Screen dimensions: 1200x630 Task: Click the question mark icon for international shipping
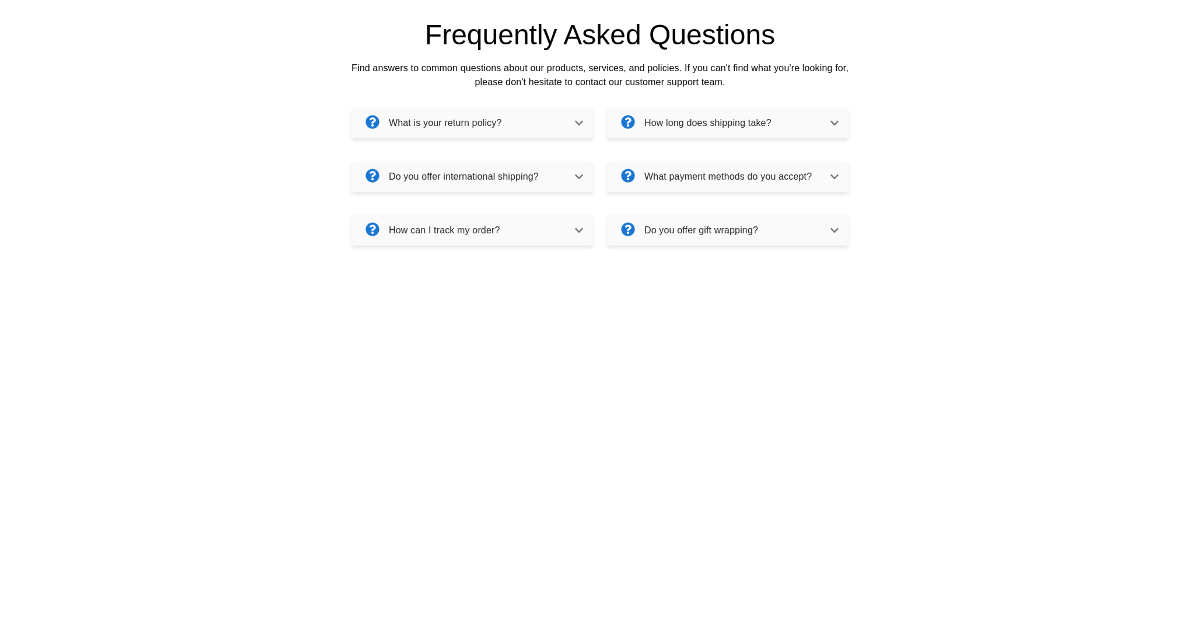(372, 176)
